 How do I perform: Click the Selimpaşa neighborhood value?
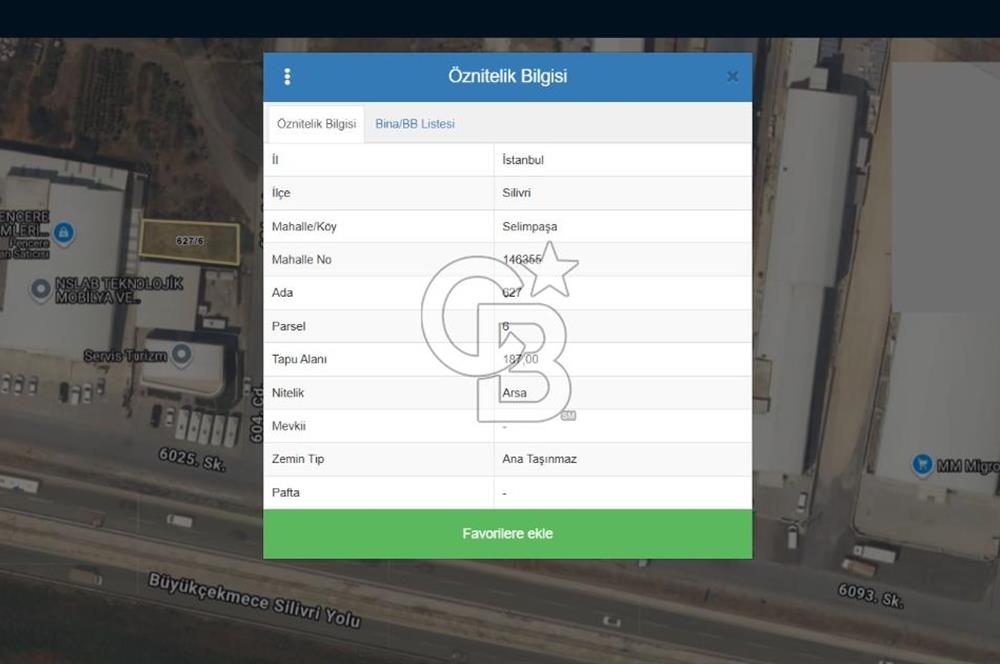click(529, 226)
